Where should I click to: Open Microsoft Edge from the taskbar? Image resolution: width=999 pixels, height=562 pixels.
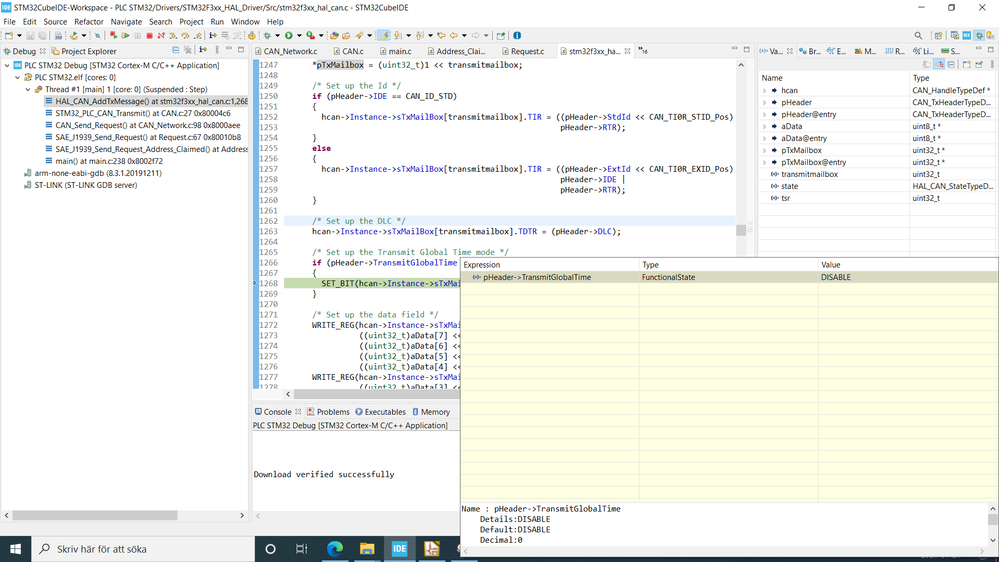[335, 549]
